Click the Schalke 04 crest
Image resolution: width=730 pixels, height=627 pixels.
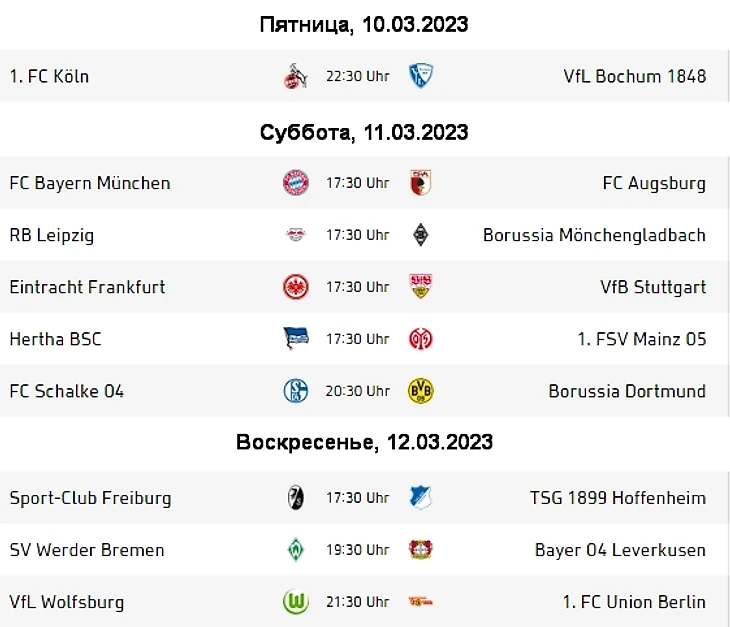296,391
